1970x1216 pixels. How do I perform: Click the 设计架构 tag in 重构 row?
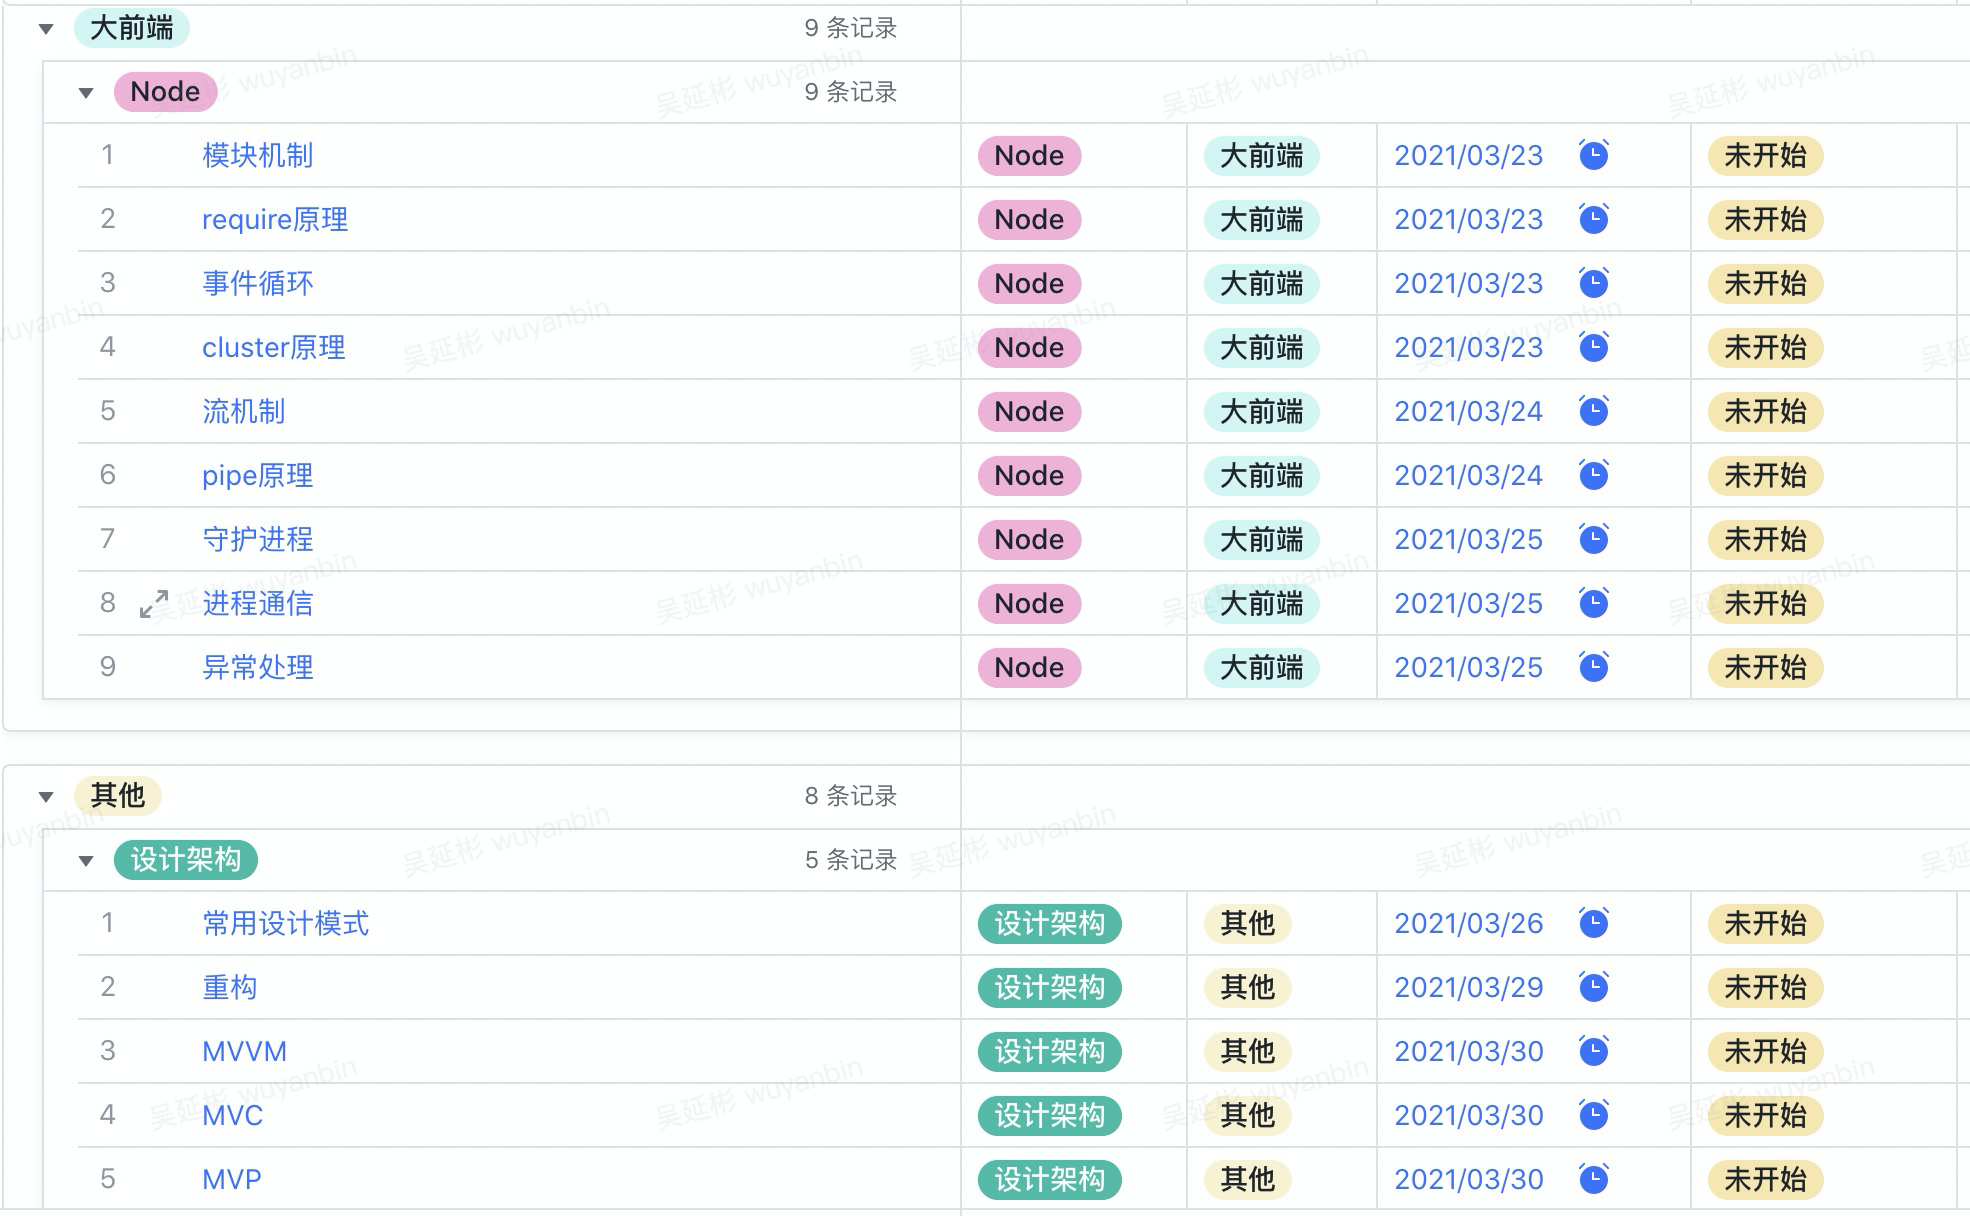point(1049,987)
